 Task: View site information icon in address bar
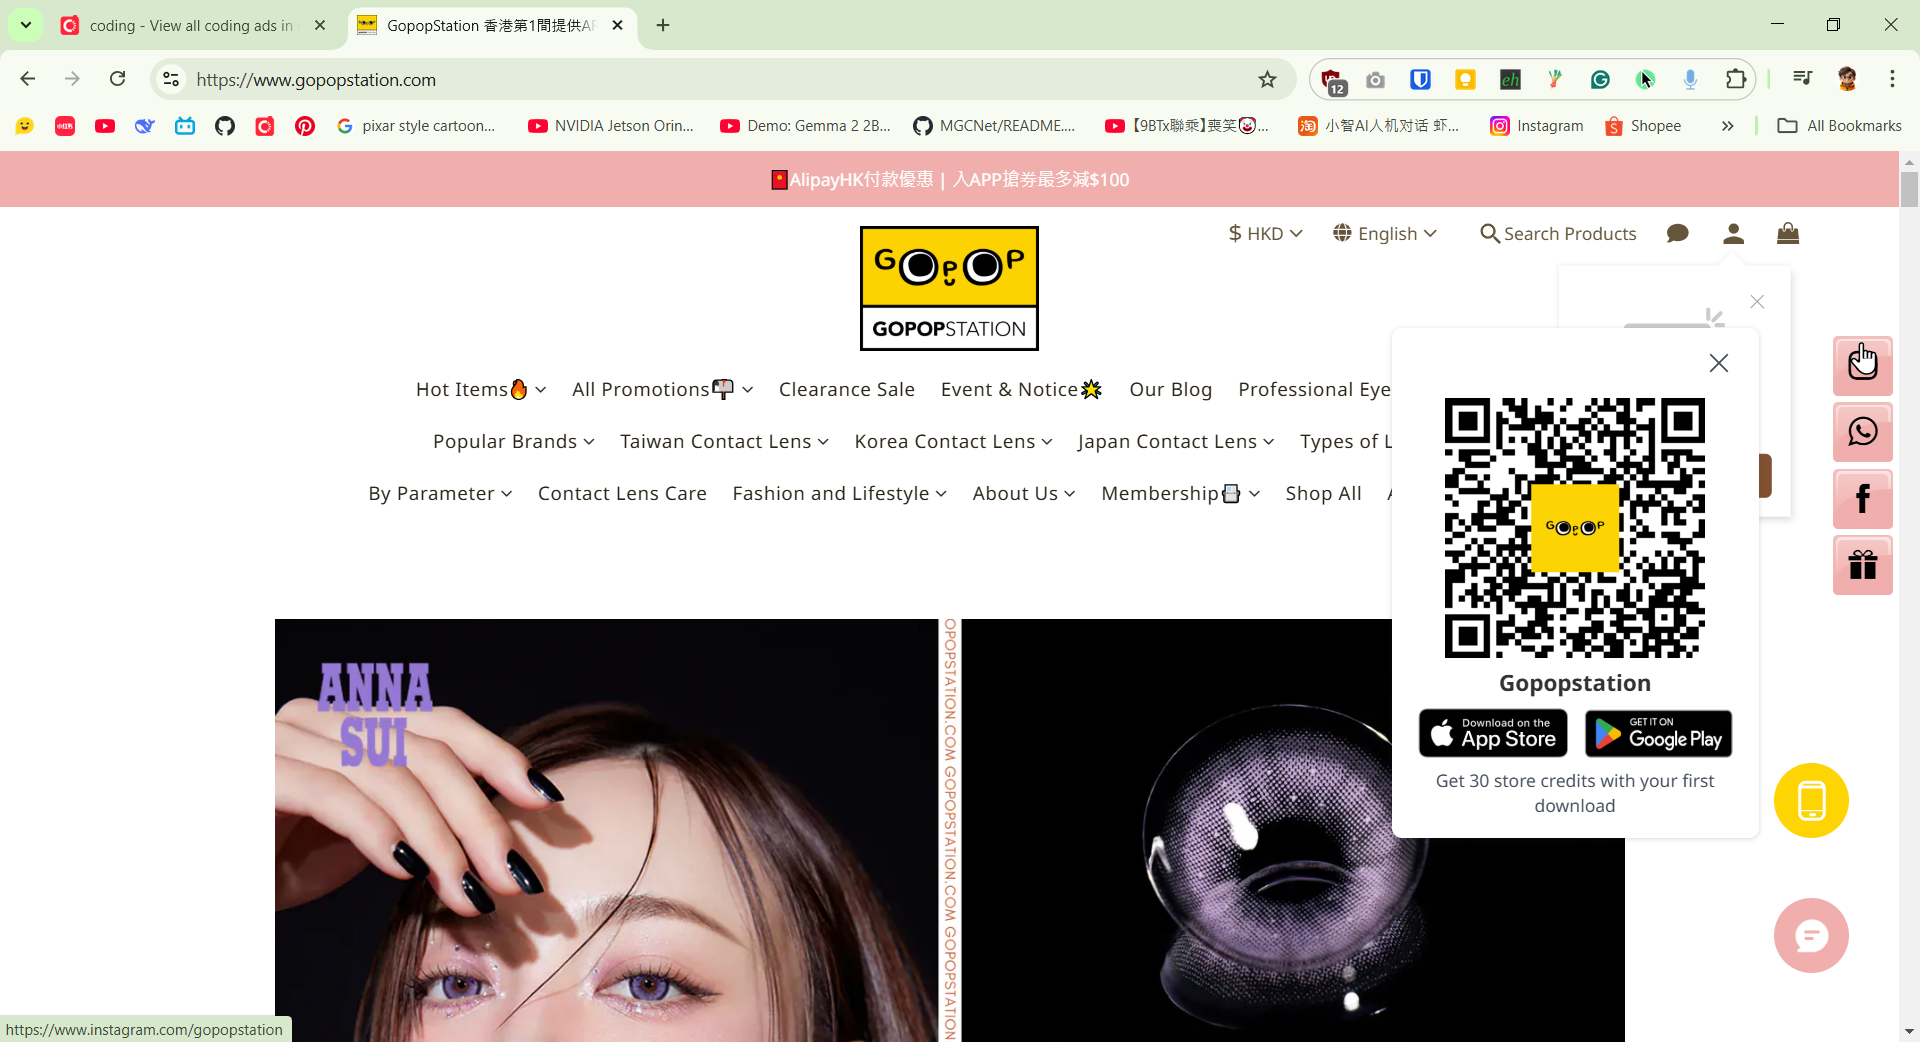point(171,79)
